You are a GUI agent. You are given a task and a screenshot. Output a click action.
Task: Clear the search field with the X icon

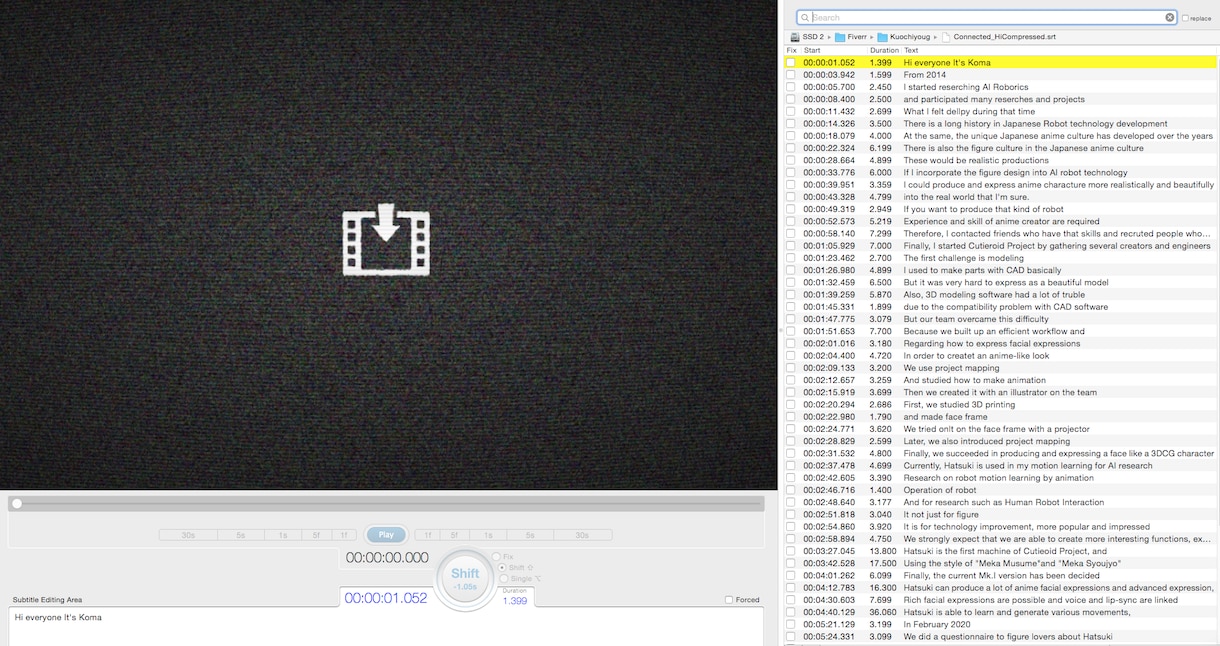click(x=1170, y=18)
